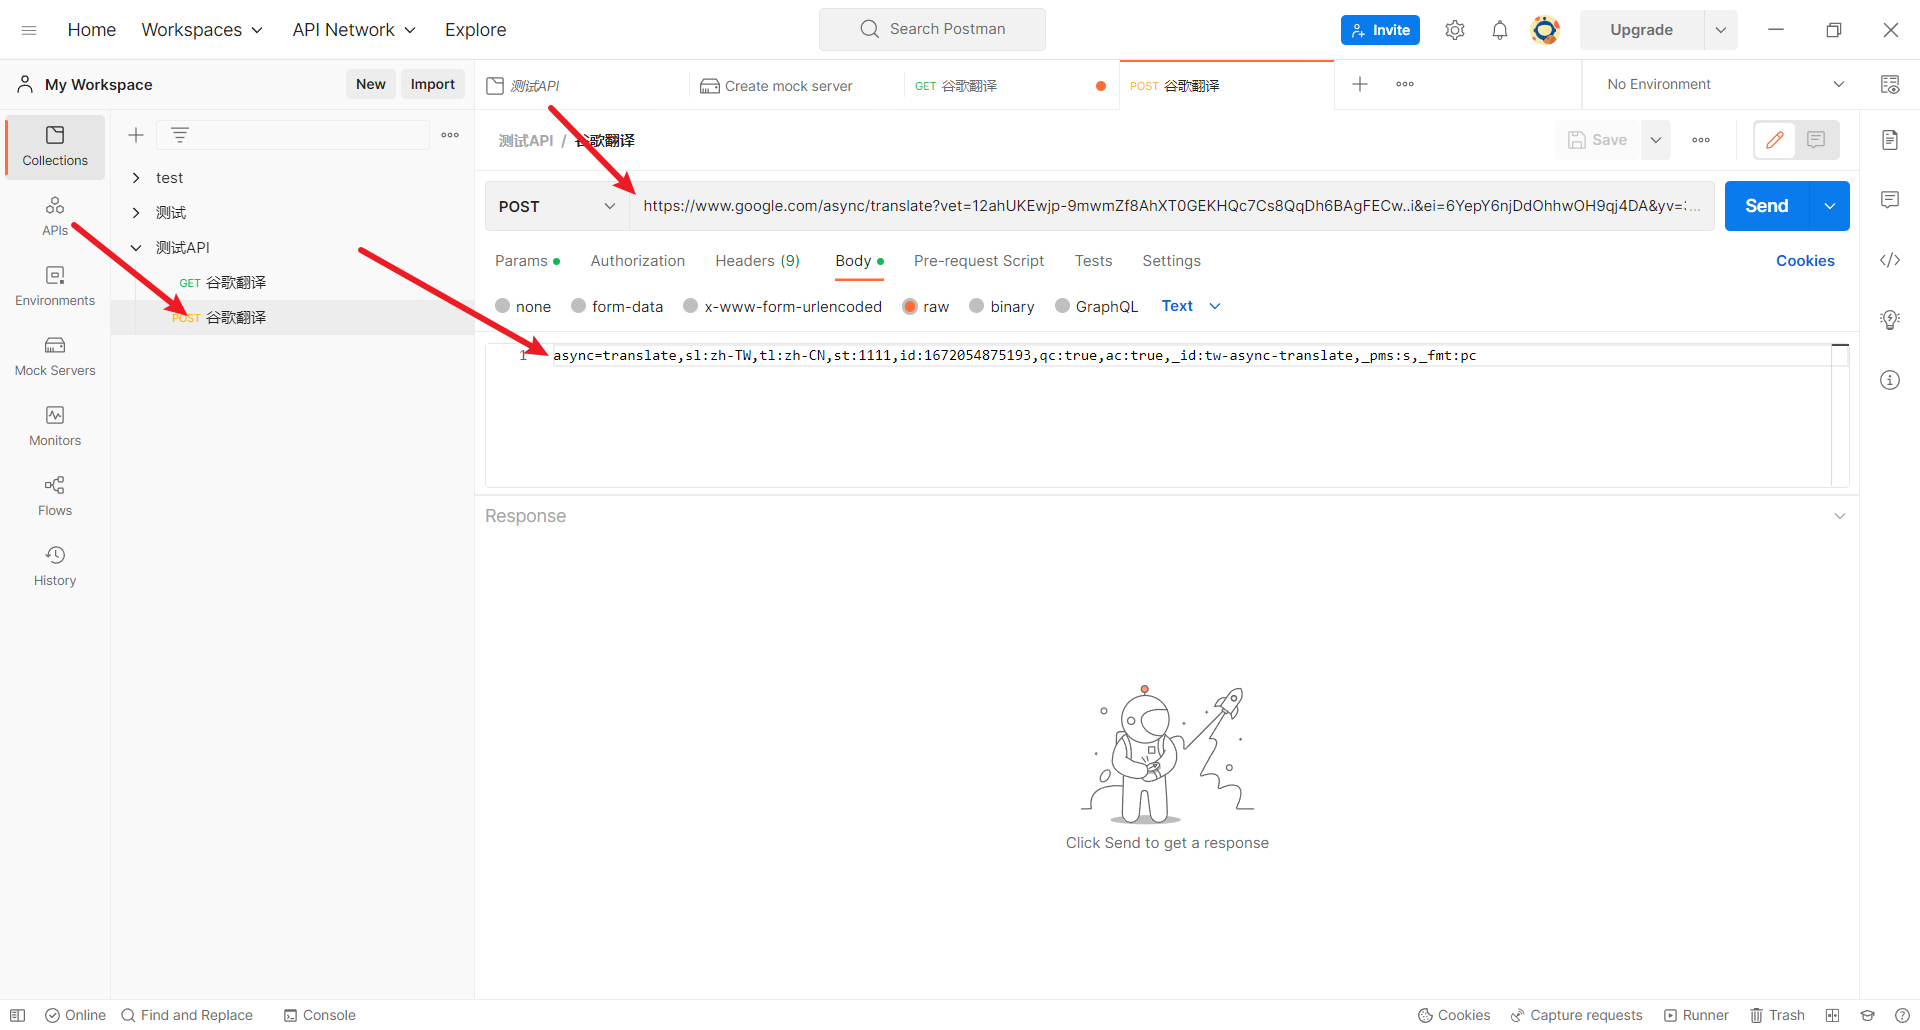Screen dimensions: 1920x1030
Task: Click the hamburger menu icon
Action: click(29, 30)
